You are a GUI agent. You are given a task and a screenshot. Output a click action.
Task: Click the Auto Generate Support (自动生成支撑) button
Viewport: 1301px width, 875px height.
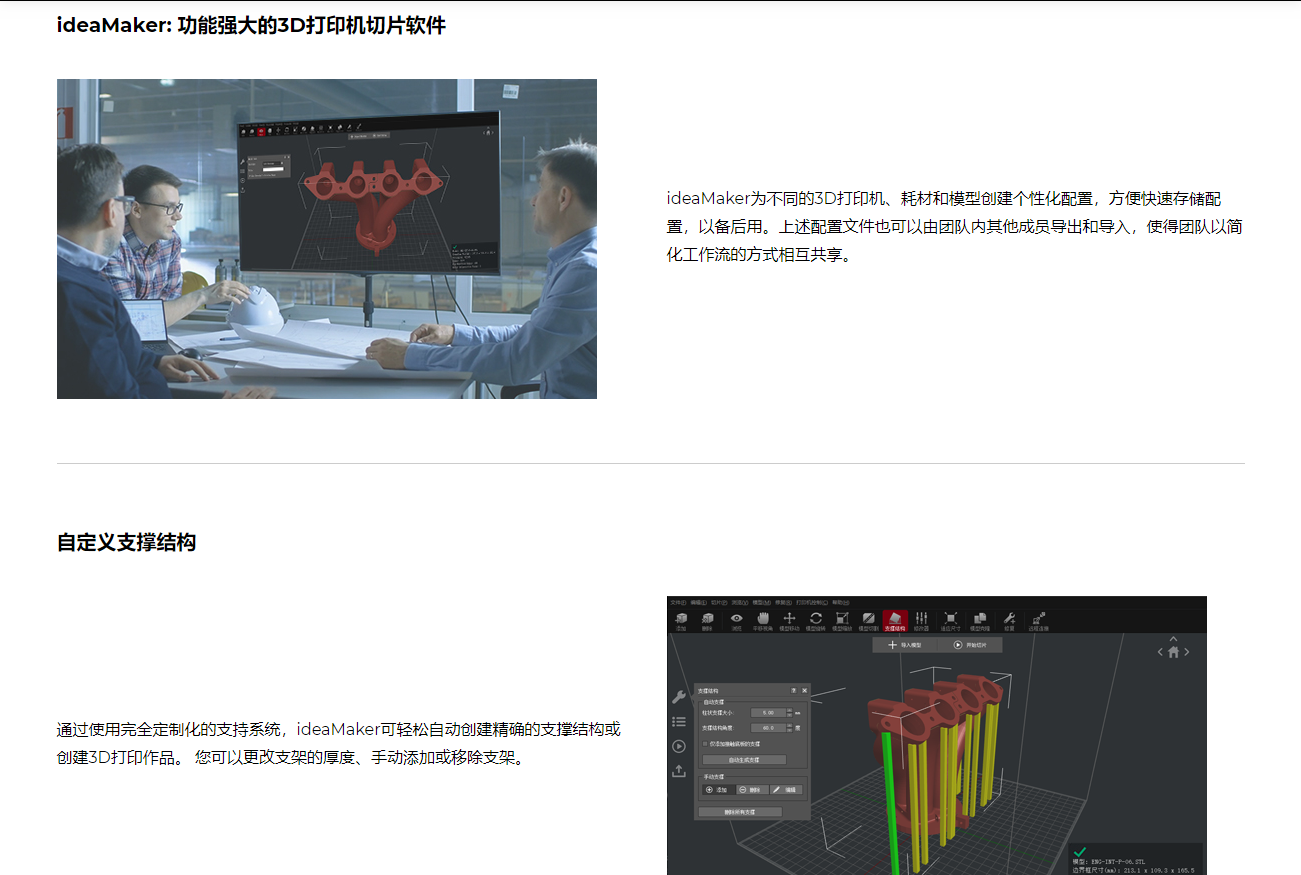click(x=744, y=760)
